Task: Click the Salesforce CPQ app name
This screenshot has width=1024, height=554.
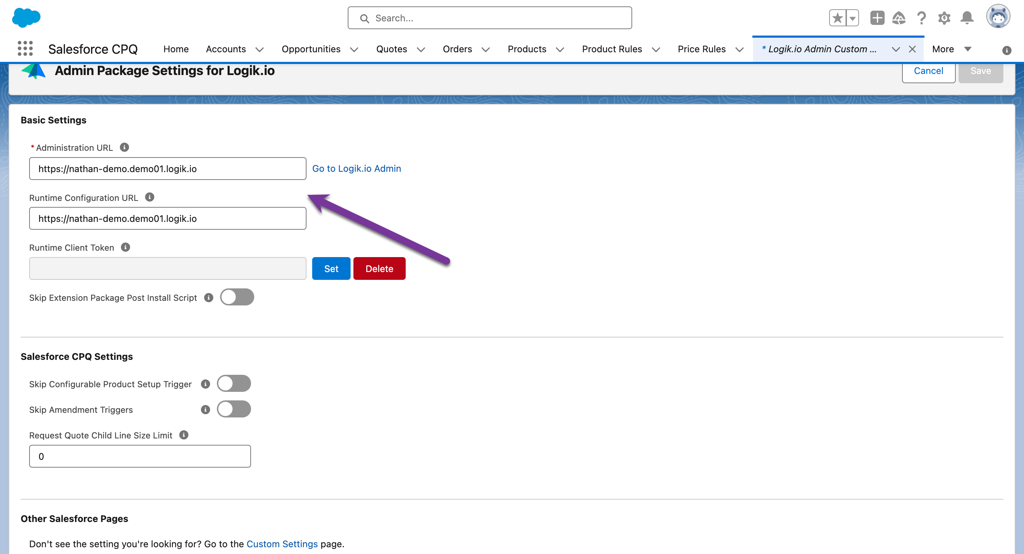Action: [x=93, y=49]
